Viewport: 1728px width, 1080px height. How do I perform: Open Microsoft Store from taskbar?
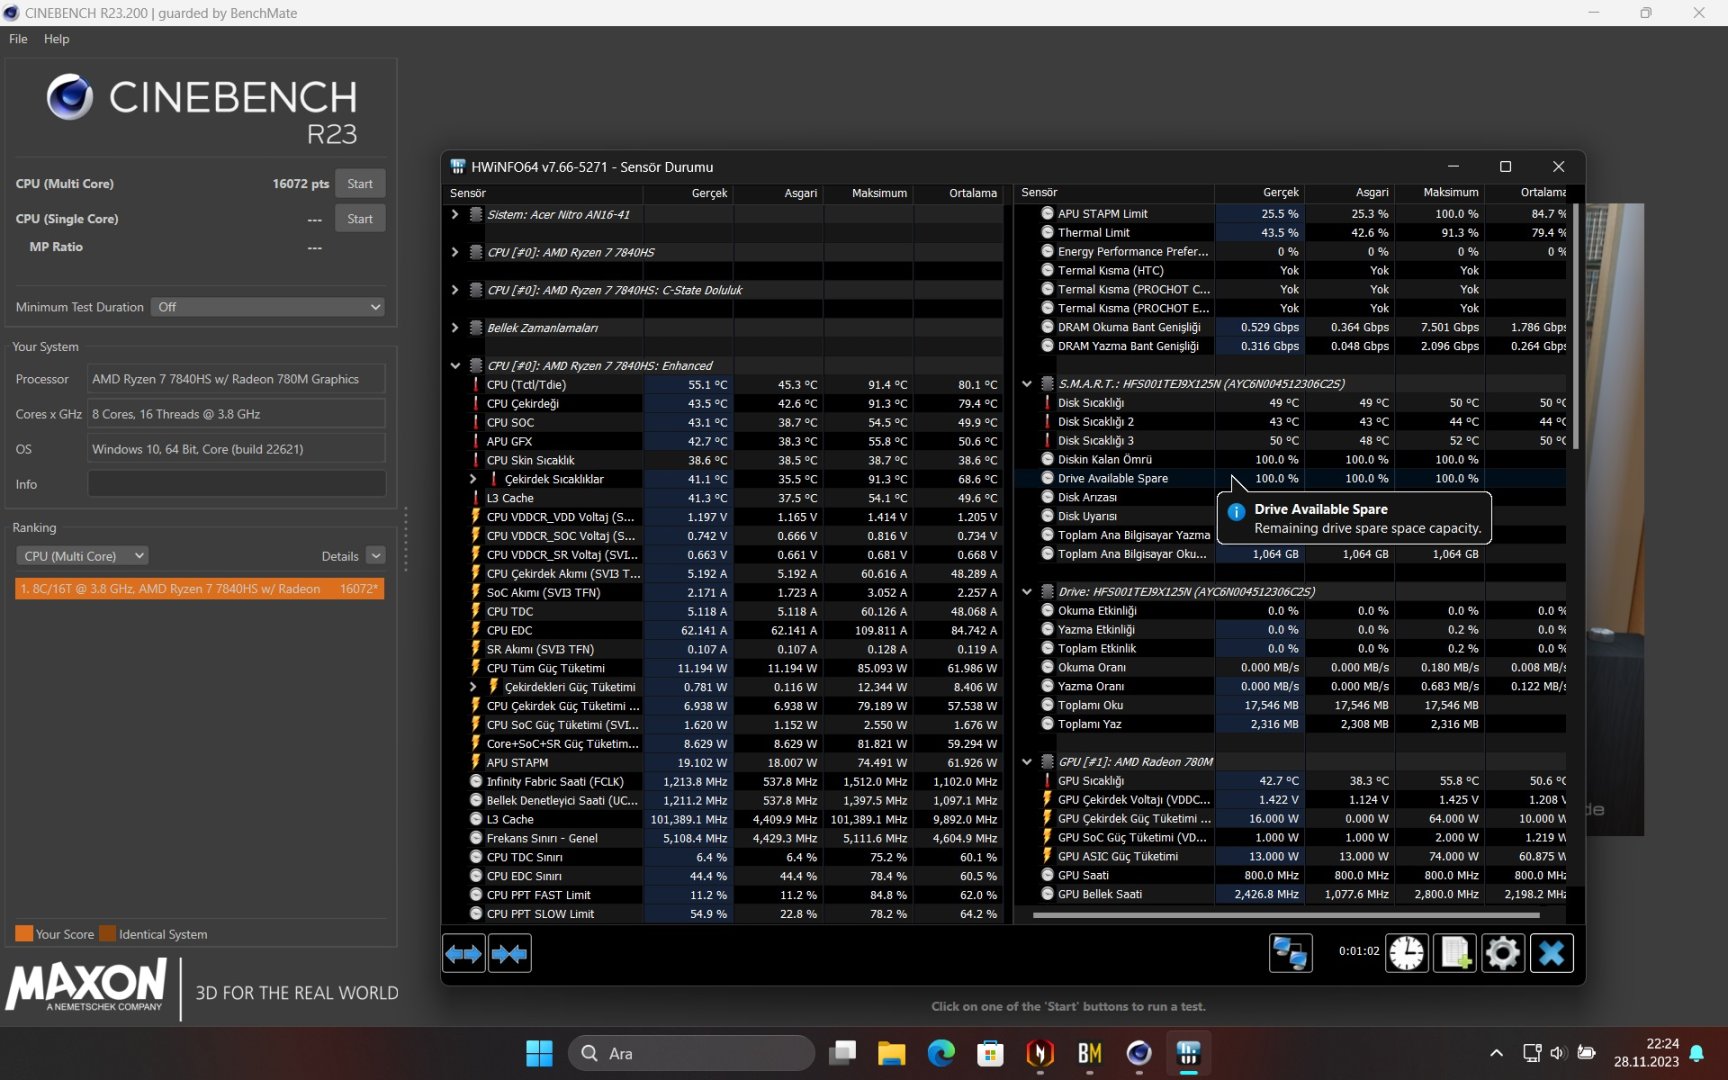coord(990,1053)
